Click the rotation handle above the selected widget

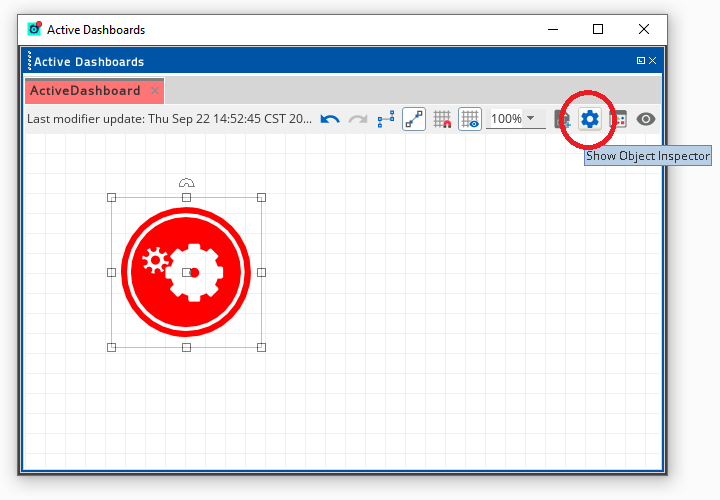pos(186,183)
